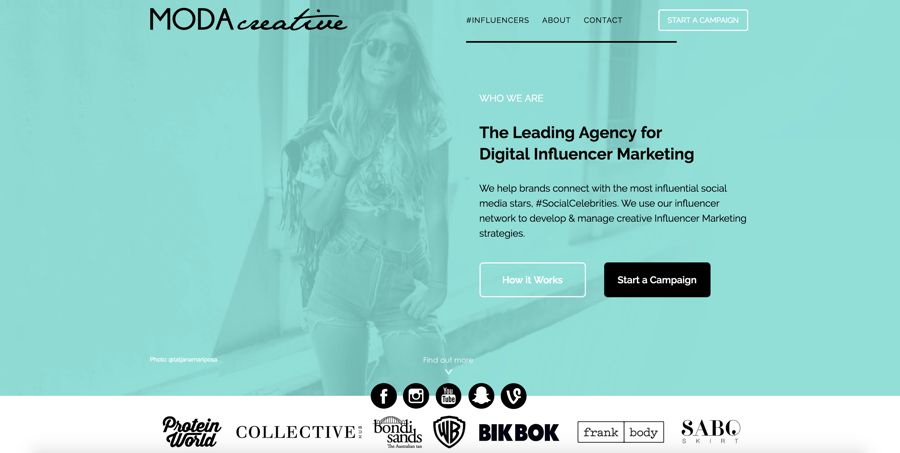Open the Instagram social icon
The image size is (900, 453).
416,396
